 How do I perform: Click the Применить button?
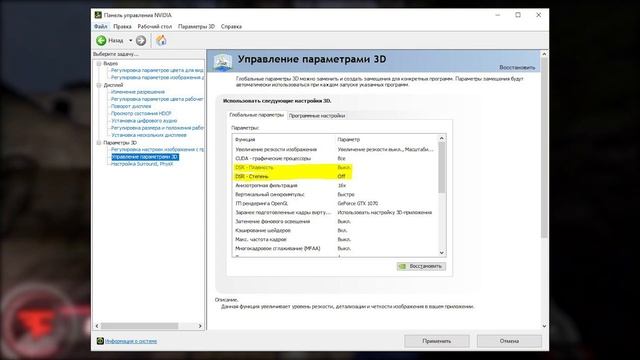tap(437, 341)
